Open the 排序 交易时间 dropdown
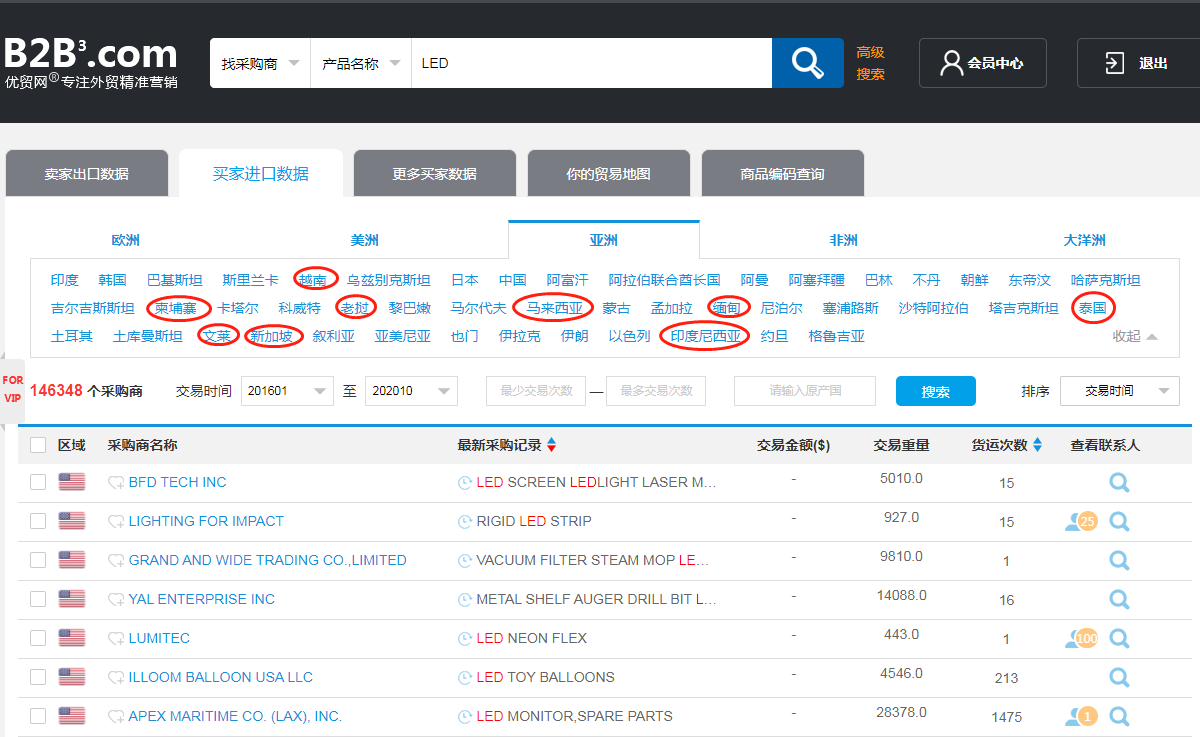The image size is (1200, 737). point(1120,391)
